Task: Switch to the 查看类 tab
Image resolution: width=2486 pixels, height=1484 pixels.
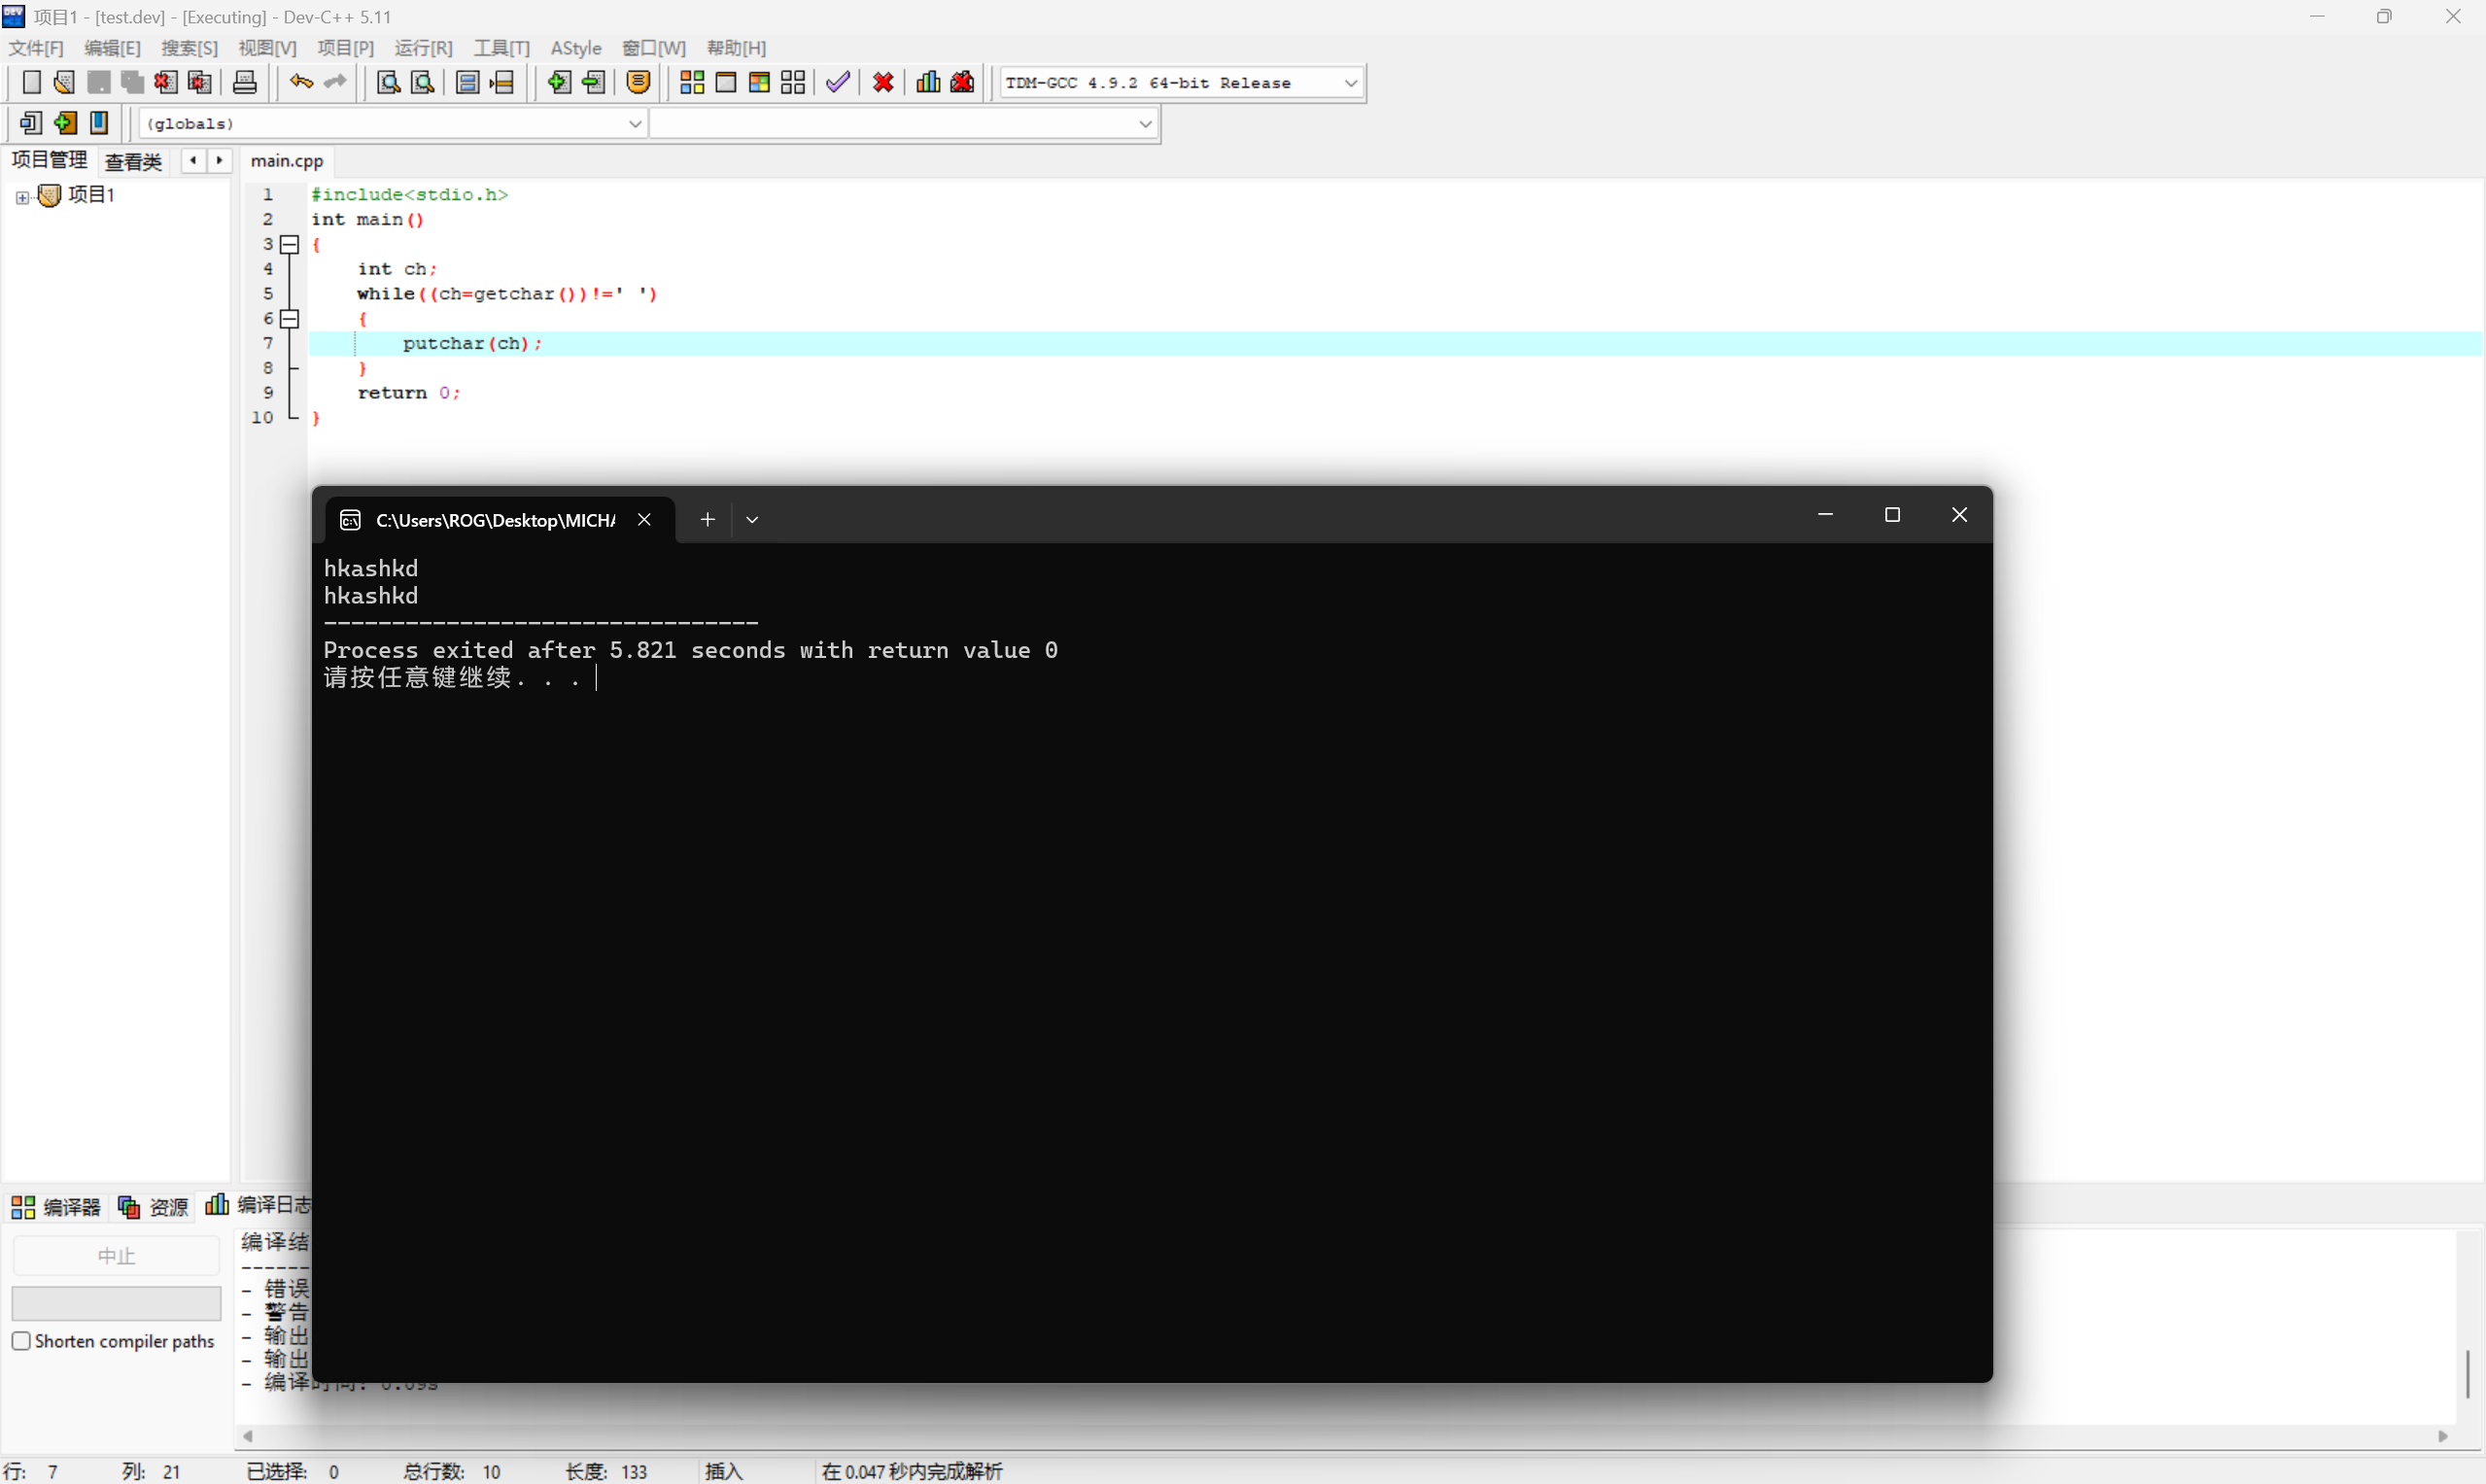Action: [133, 161]
